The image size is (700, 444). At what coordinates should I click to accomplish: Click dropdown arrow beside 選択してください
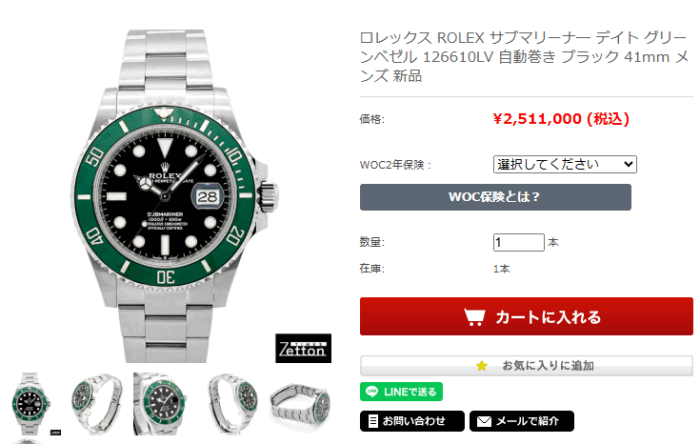[x=628, y=164]
